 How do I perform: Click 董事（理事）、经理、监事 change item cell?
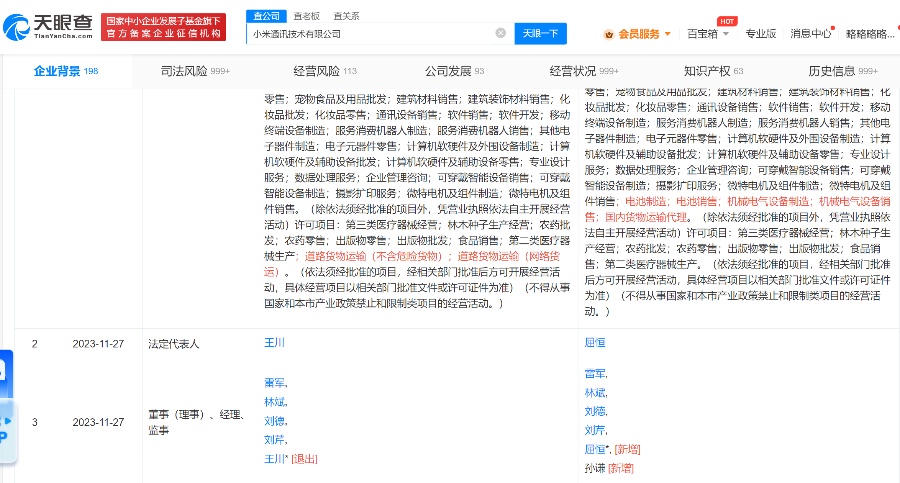[x=197, y=422]
